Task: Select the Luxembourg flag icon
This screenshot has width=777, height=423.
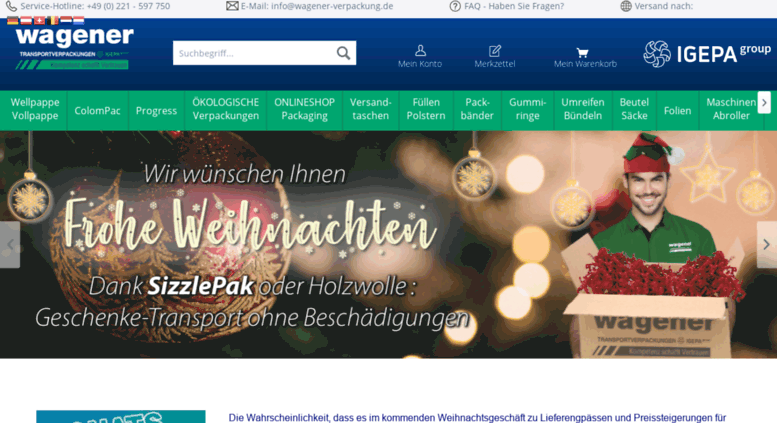Action: pos(79,21)
